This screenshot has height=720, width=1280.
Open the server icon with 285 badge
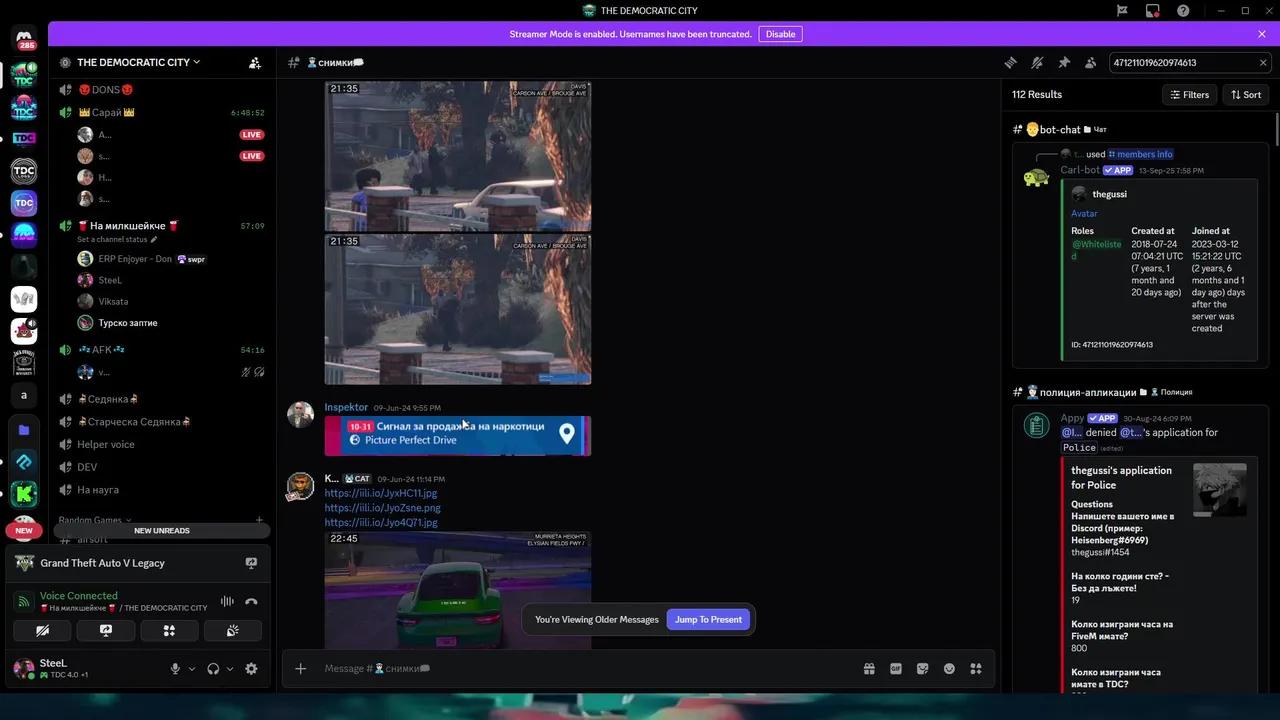pyautogui.click(x=24, y=40)
